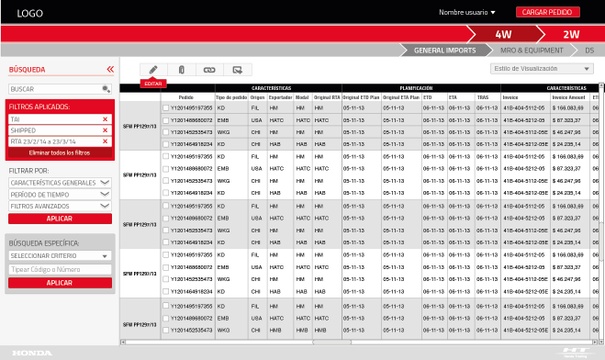The image size is (605, 360).
Task: Click the magnifier icon in the Buscar field
Action: 106,89
